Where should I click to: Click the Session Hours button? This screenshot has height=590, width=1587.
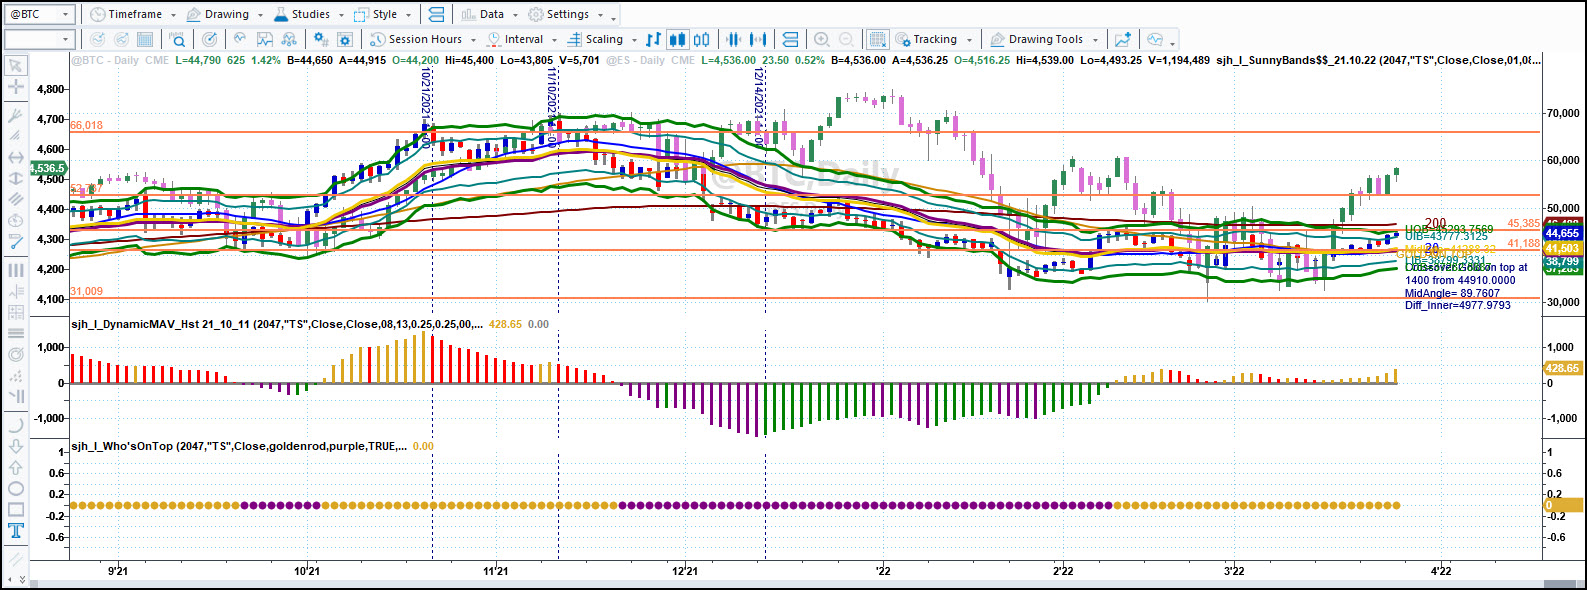click(417, 40)
